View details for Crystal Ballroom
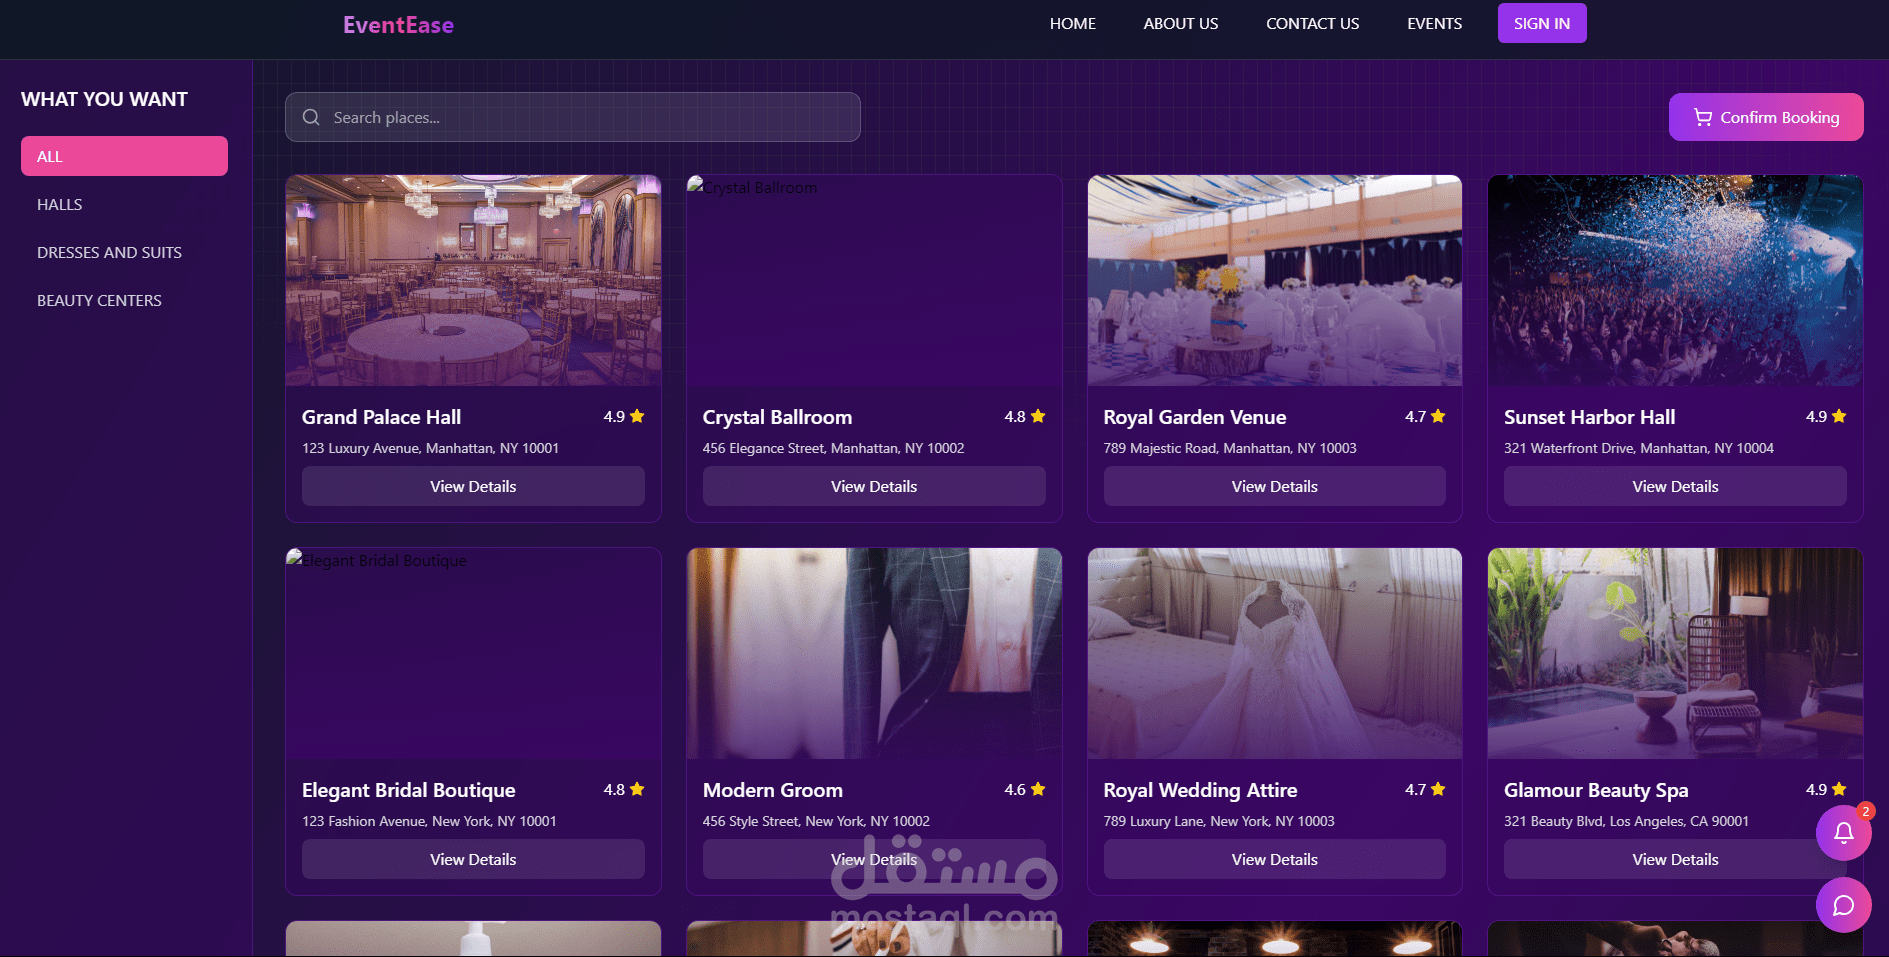This screenshot has width=1889, height=957. pos(874,486)
